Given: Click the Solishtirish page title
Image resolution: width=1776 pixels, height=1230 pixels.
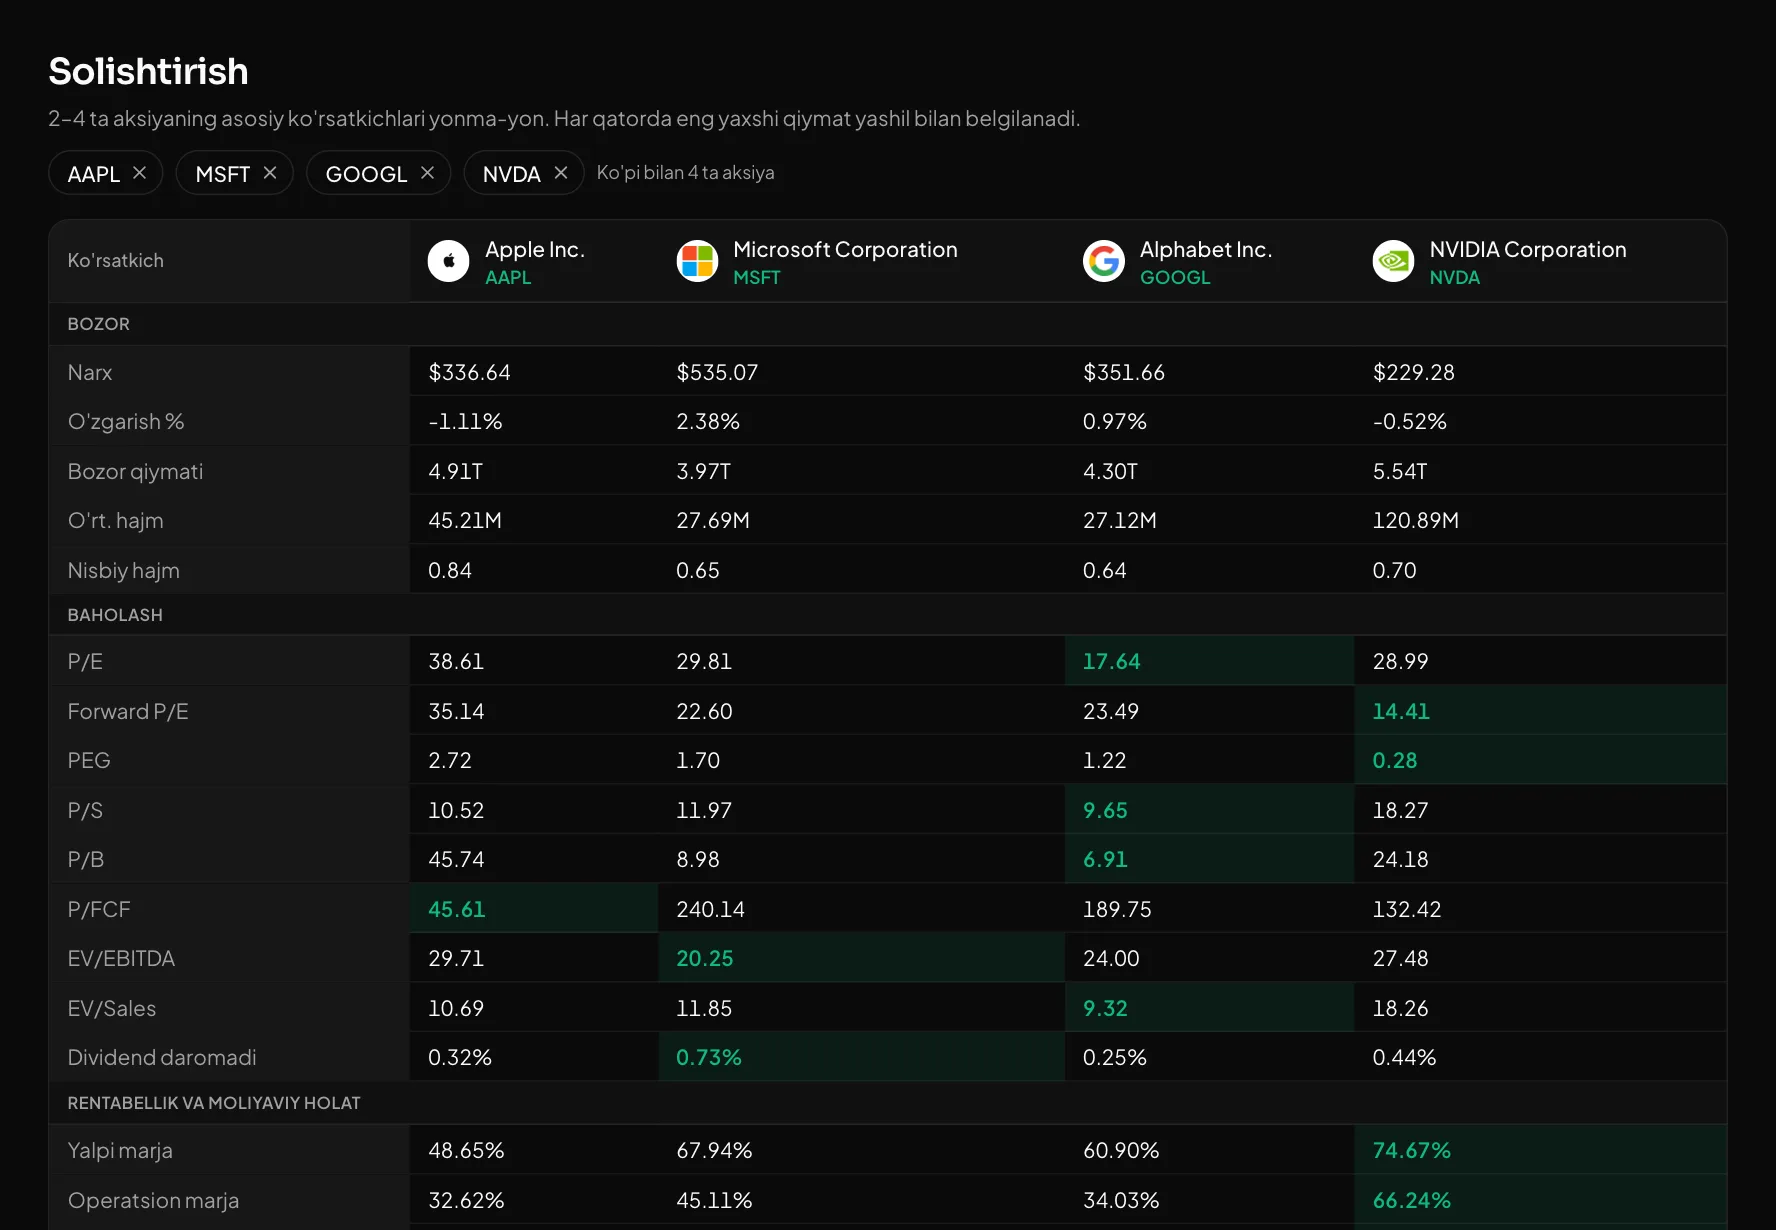Looking at the screenshot, I should [148, 71].
